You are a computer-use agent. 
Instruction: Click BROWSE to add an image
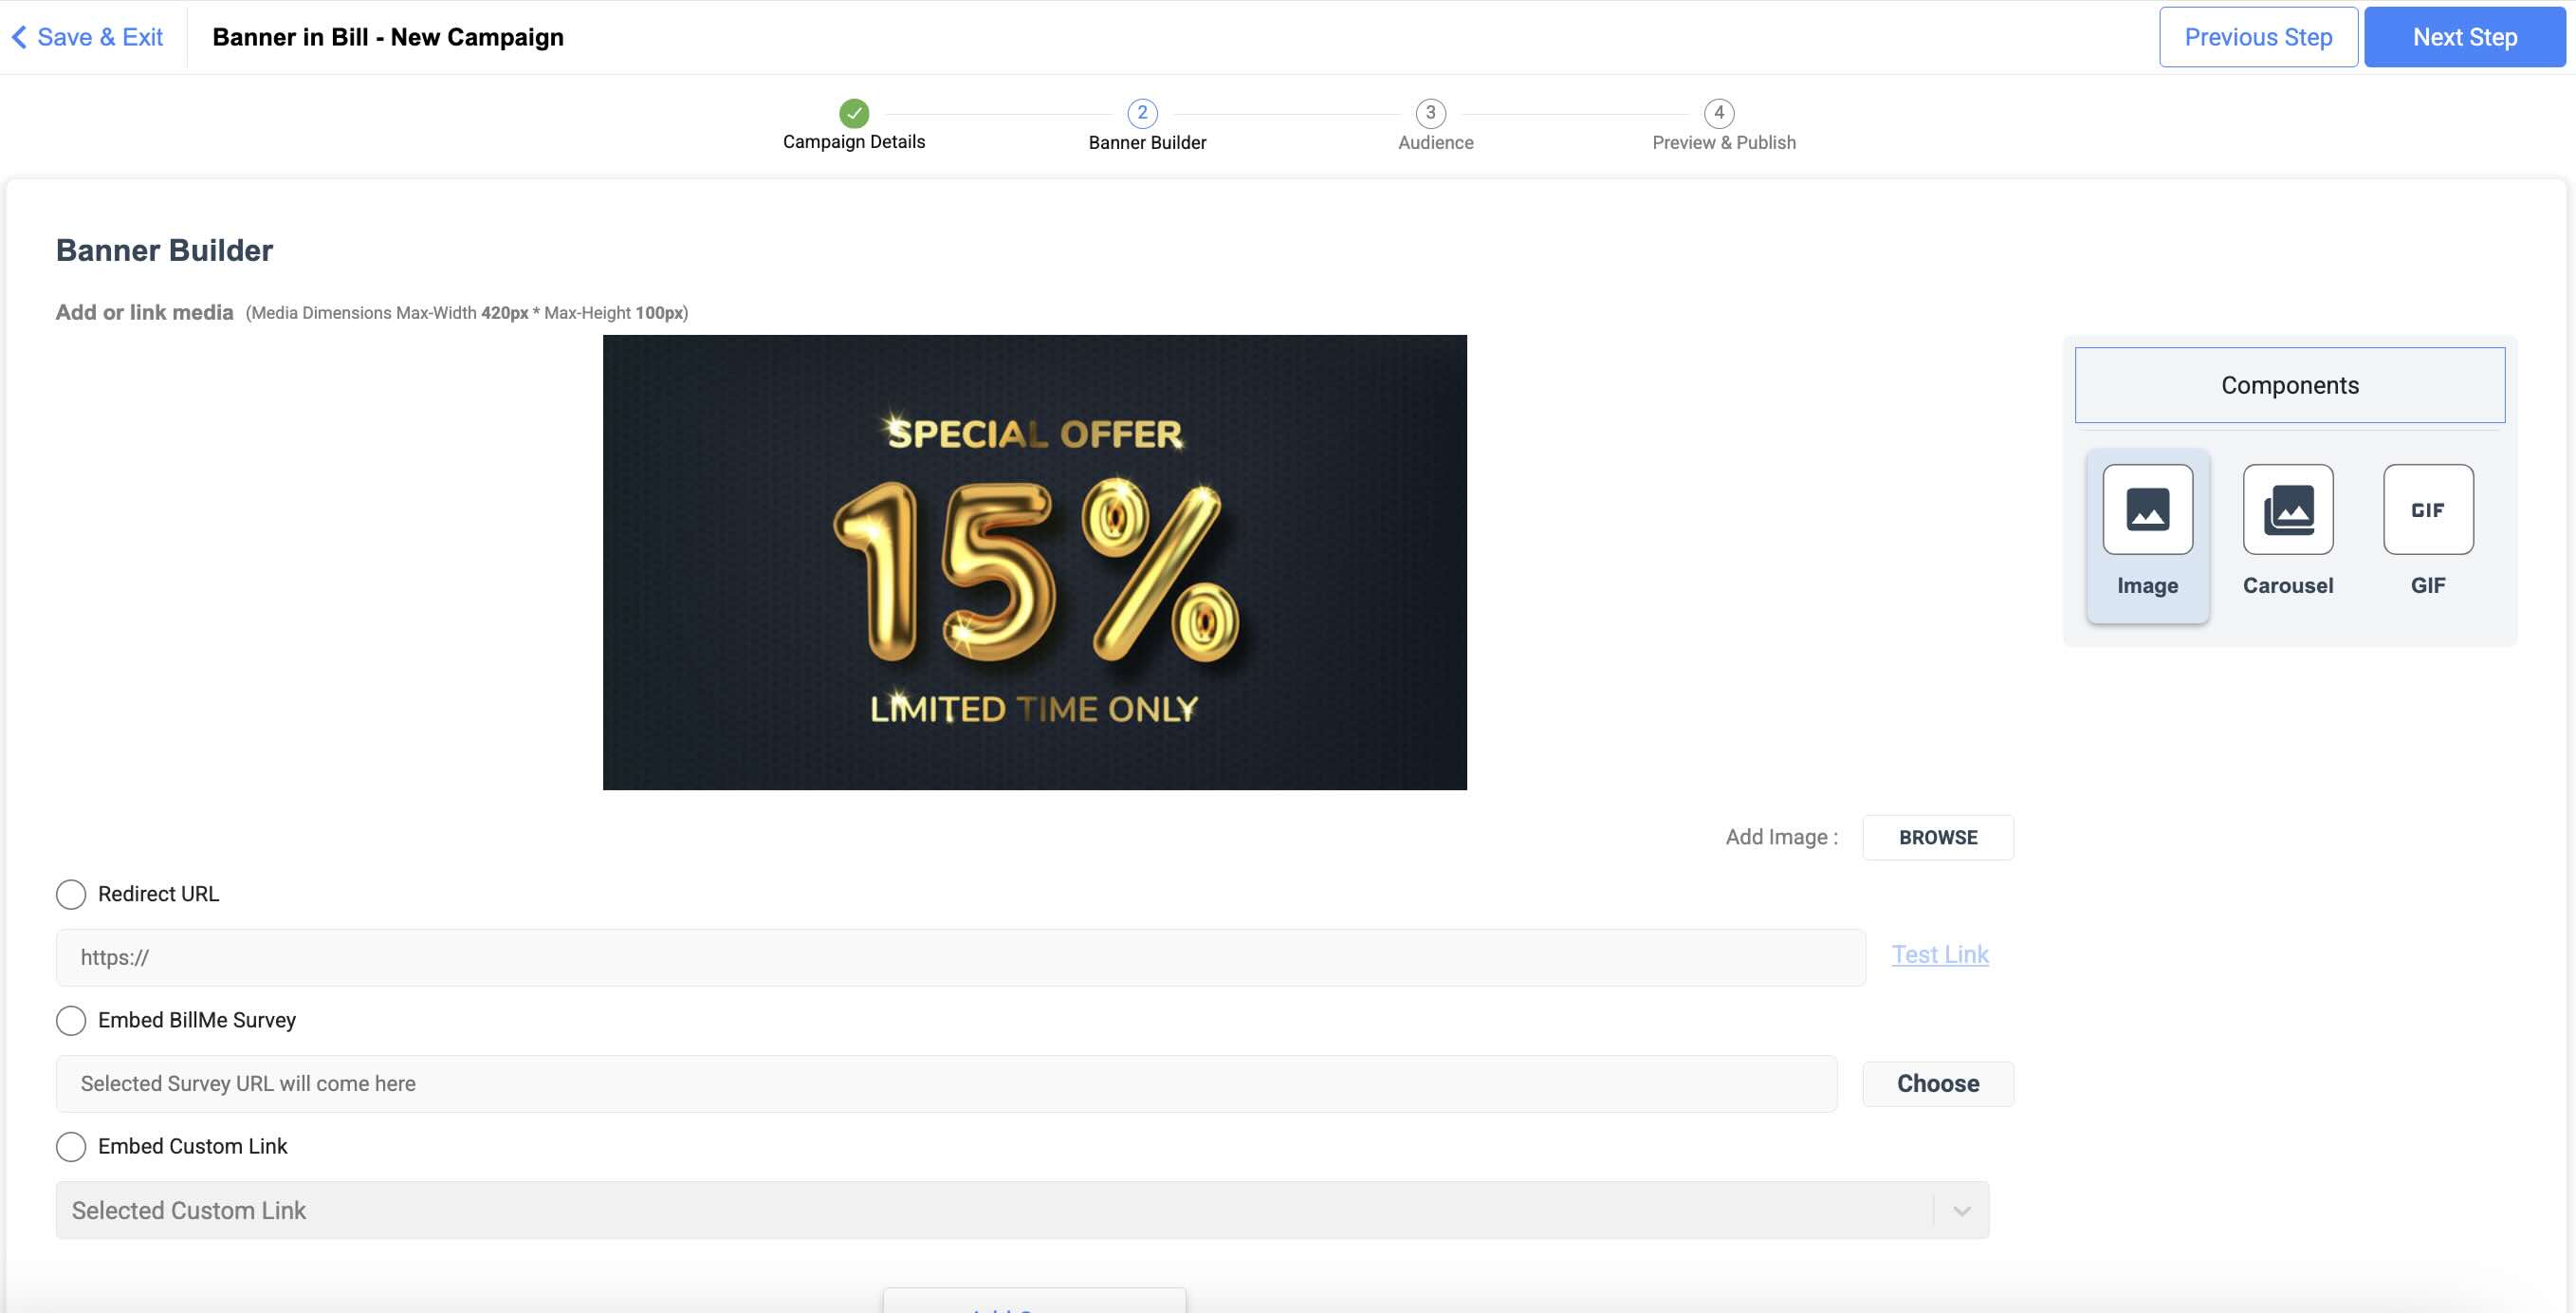[1937, 837]
